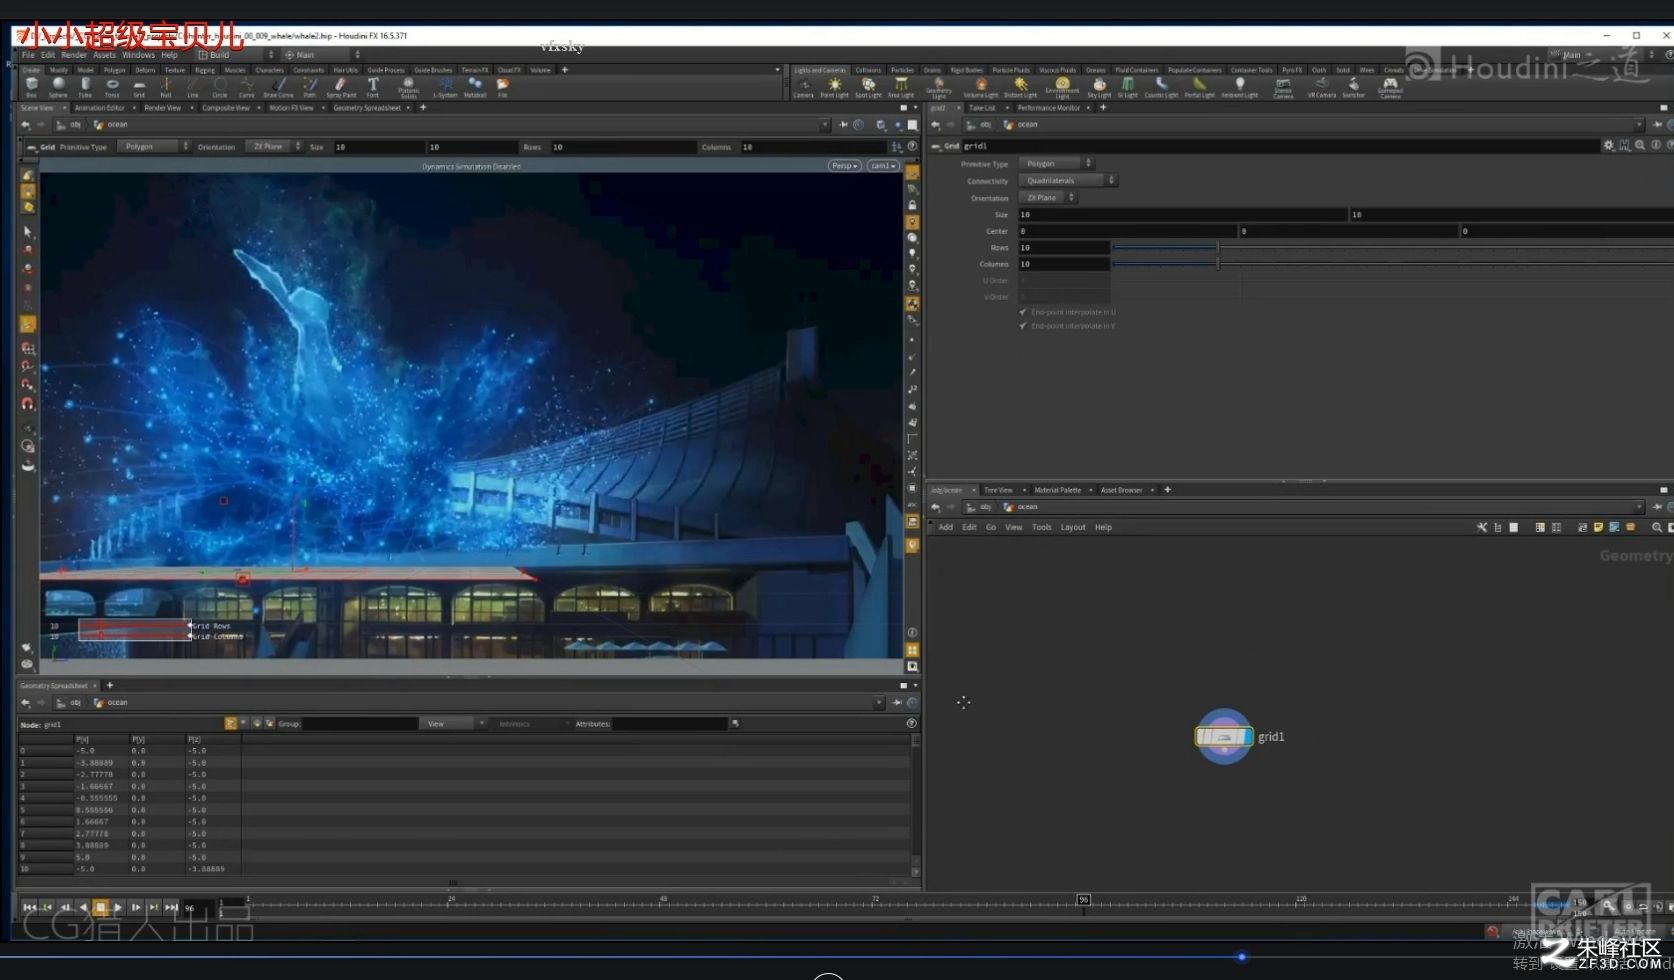Image resolution: width=1674 pixels, height=980 pixels.
Task: Select the Sphere shelf tool
Action: tap(58, 88)
